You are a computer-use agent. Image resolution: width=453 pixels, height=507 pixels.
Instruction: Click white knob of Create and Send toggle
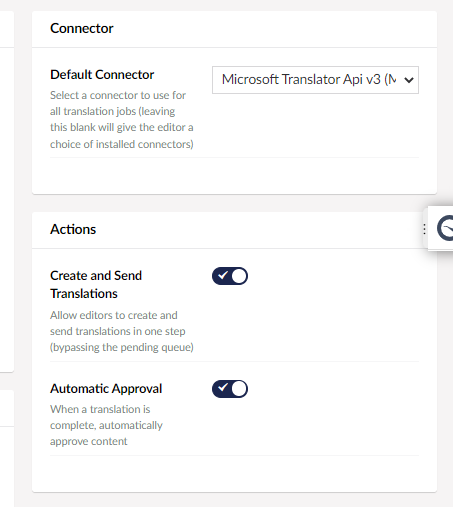pos(239,276)
